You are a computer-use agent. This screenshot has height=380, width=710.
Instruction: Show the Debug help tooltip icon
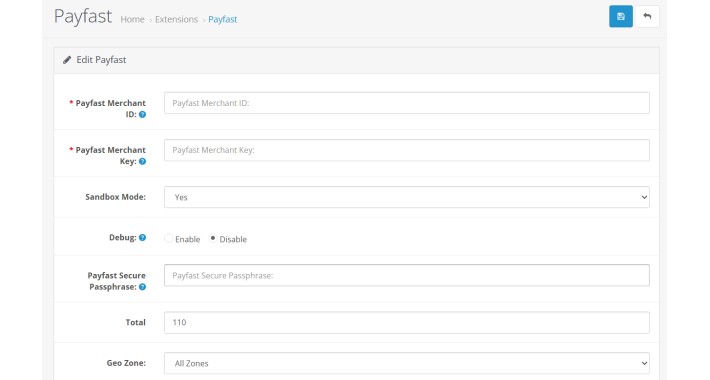142,238
